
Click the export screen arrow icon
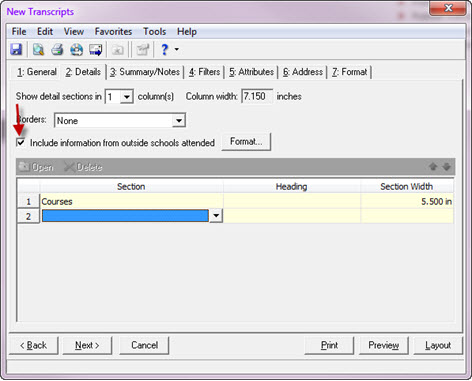coord(96,50)
